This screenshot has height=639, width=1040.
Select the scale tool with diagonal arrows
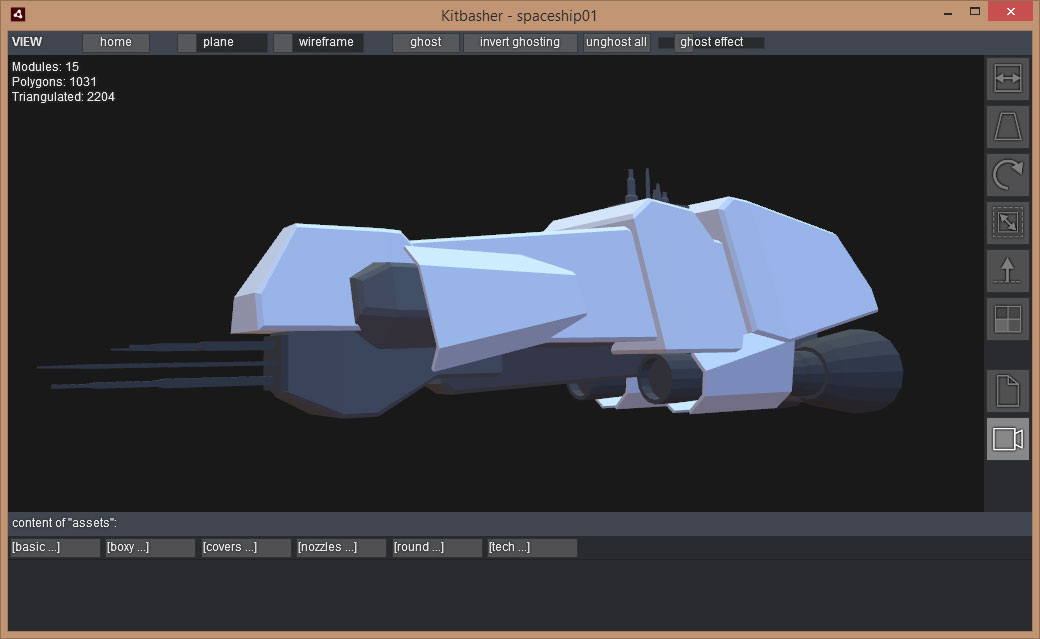coord(1007,224)
